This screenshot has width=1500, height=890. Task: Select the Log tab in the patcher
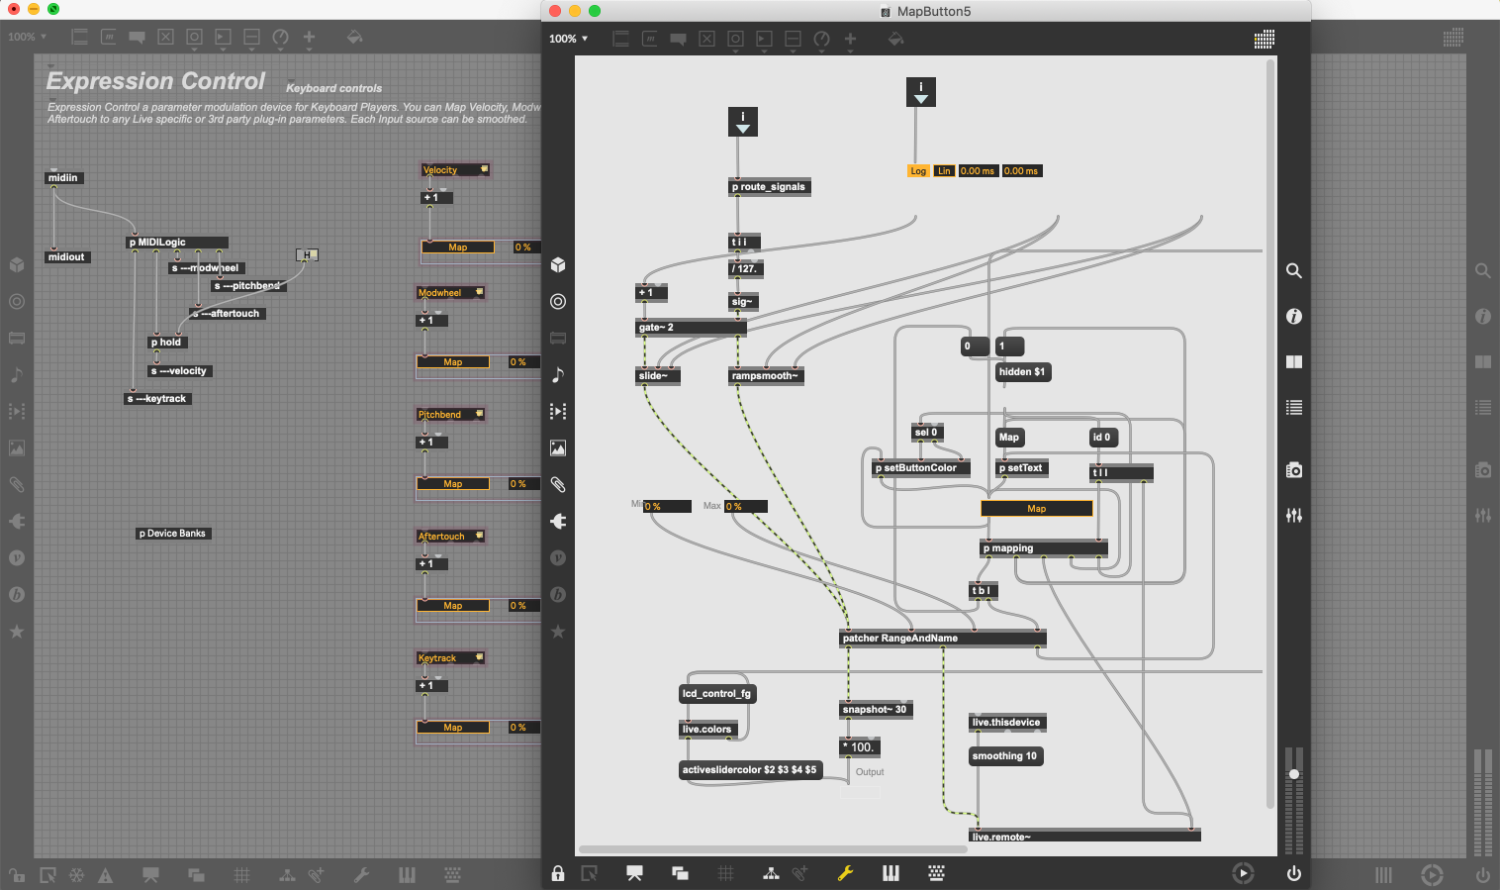[x=918, y=171]
